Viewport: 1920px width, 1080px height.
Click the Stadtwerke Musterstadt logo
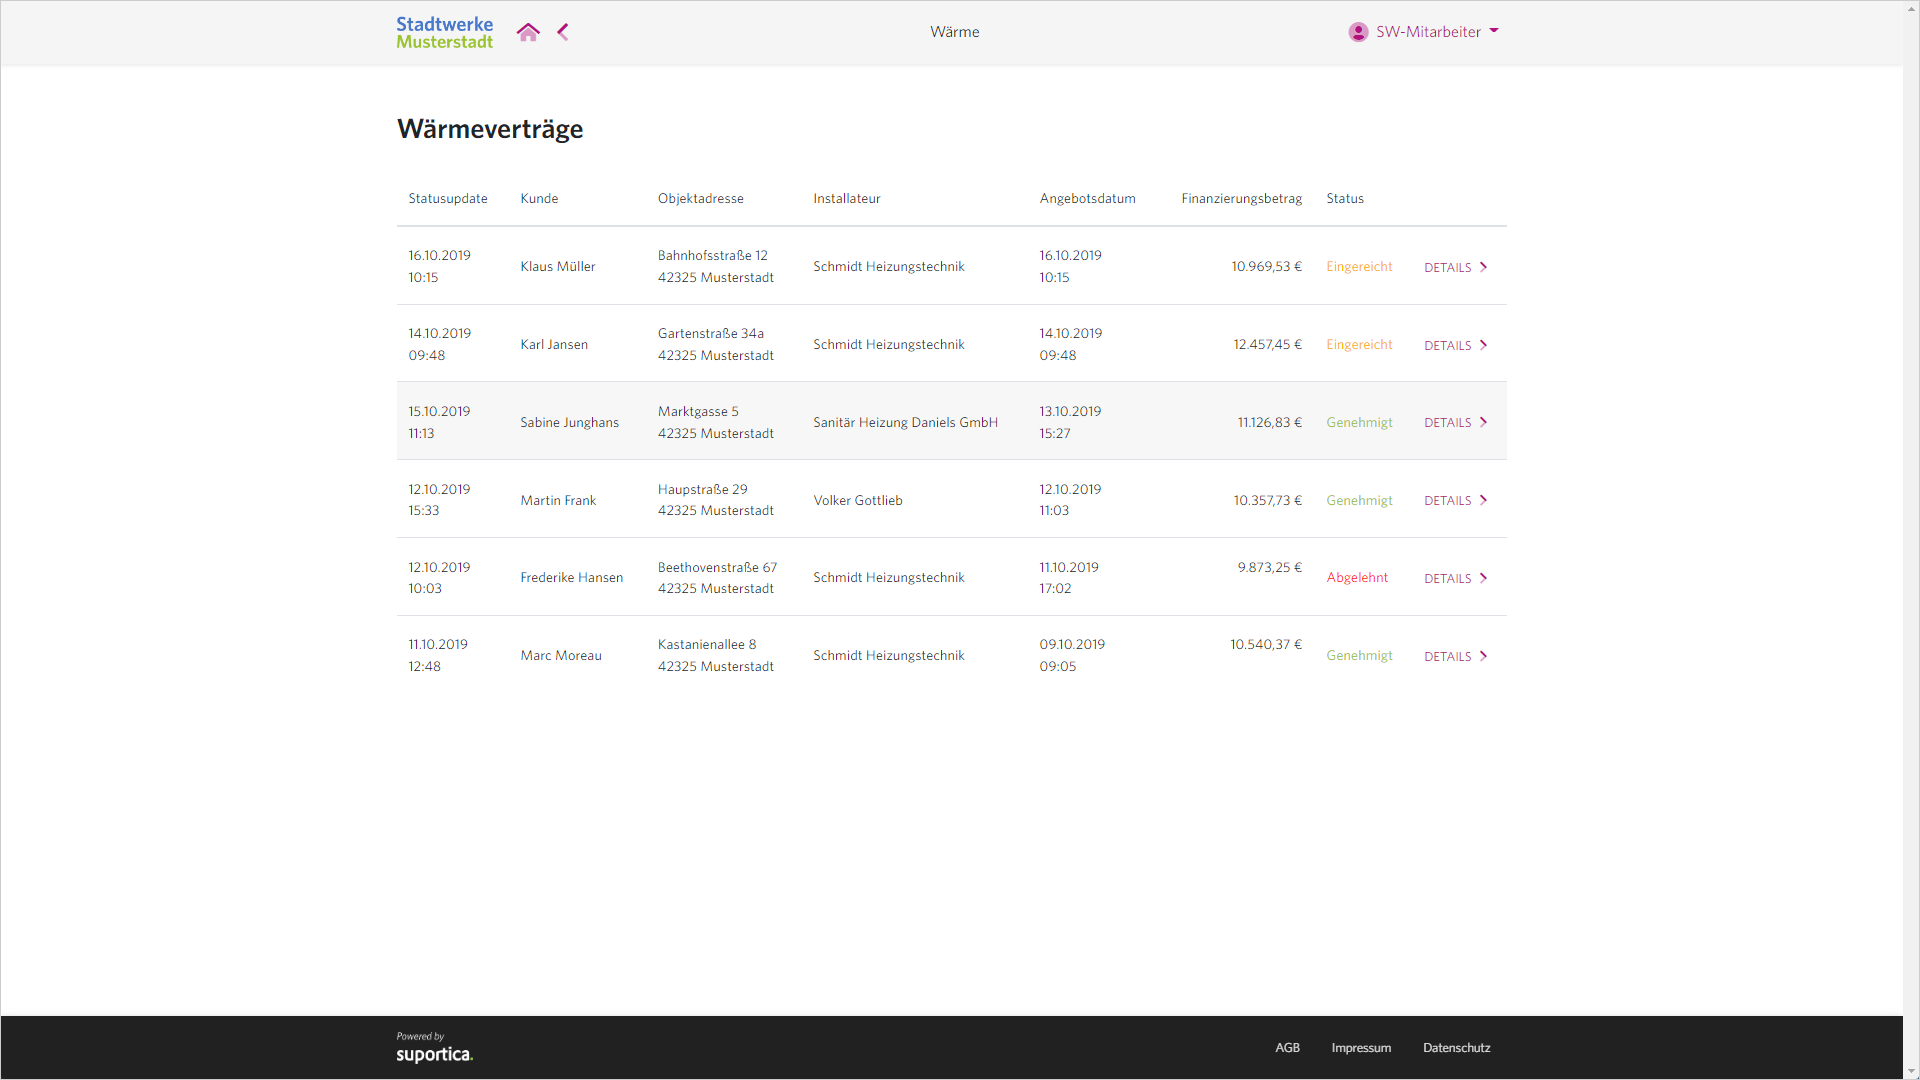445,32
